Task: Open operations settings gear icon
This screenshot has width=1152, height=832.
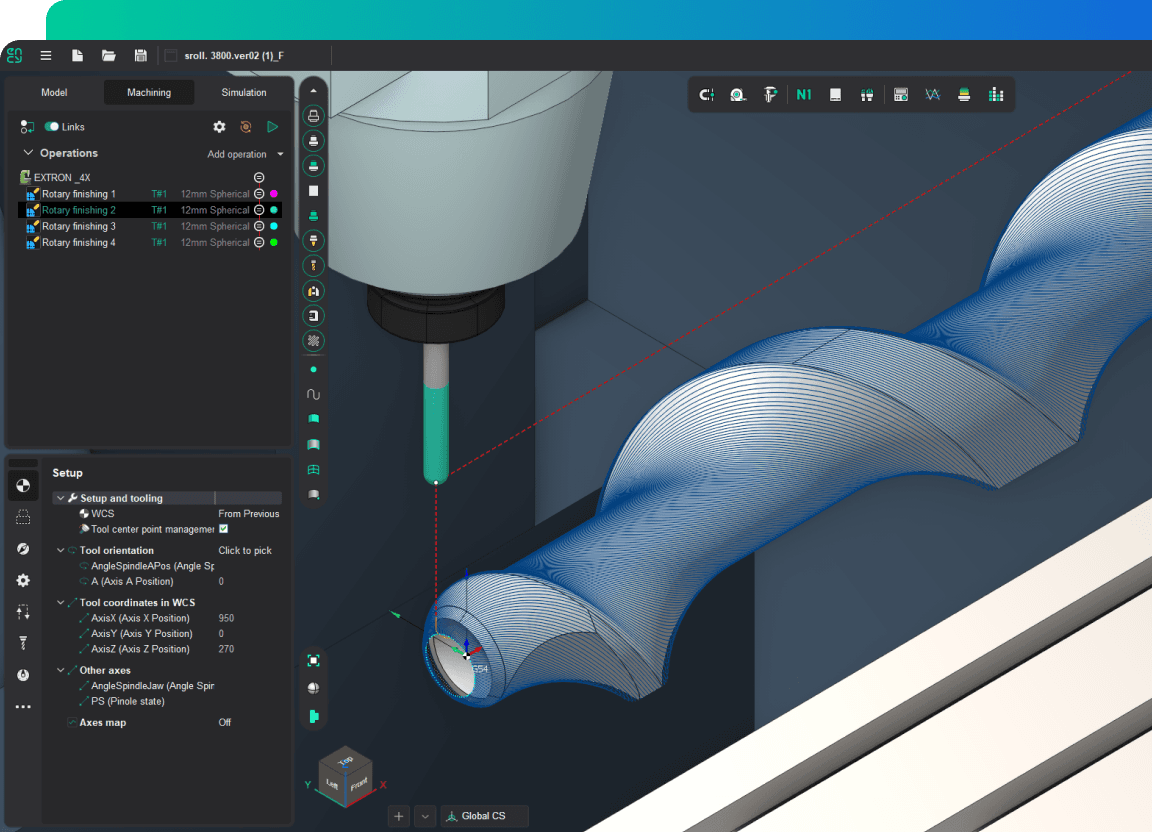Action: 219,127
